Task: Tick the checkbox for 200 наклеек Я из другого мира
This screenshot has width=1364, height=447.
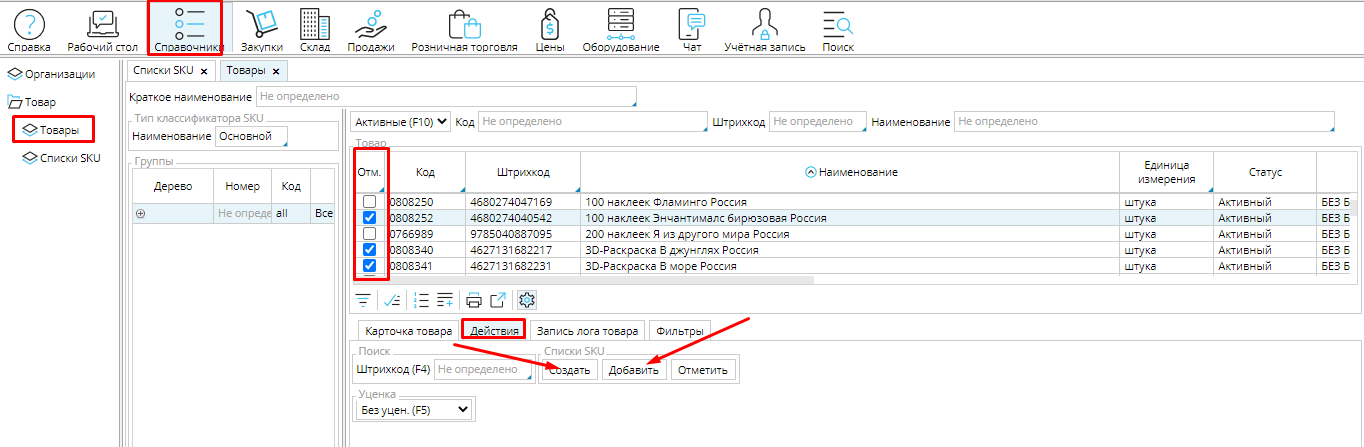Action: pyautogui.click(x=369, y=234)
